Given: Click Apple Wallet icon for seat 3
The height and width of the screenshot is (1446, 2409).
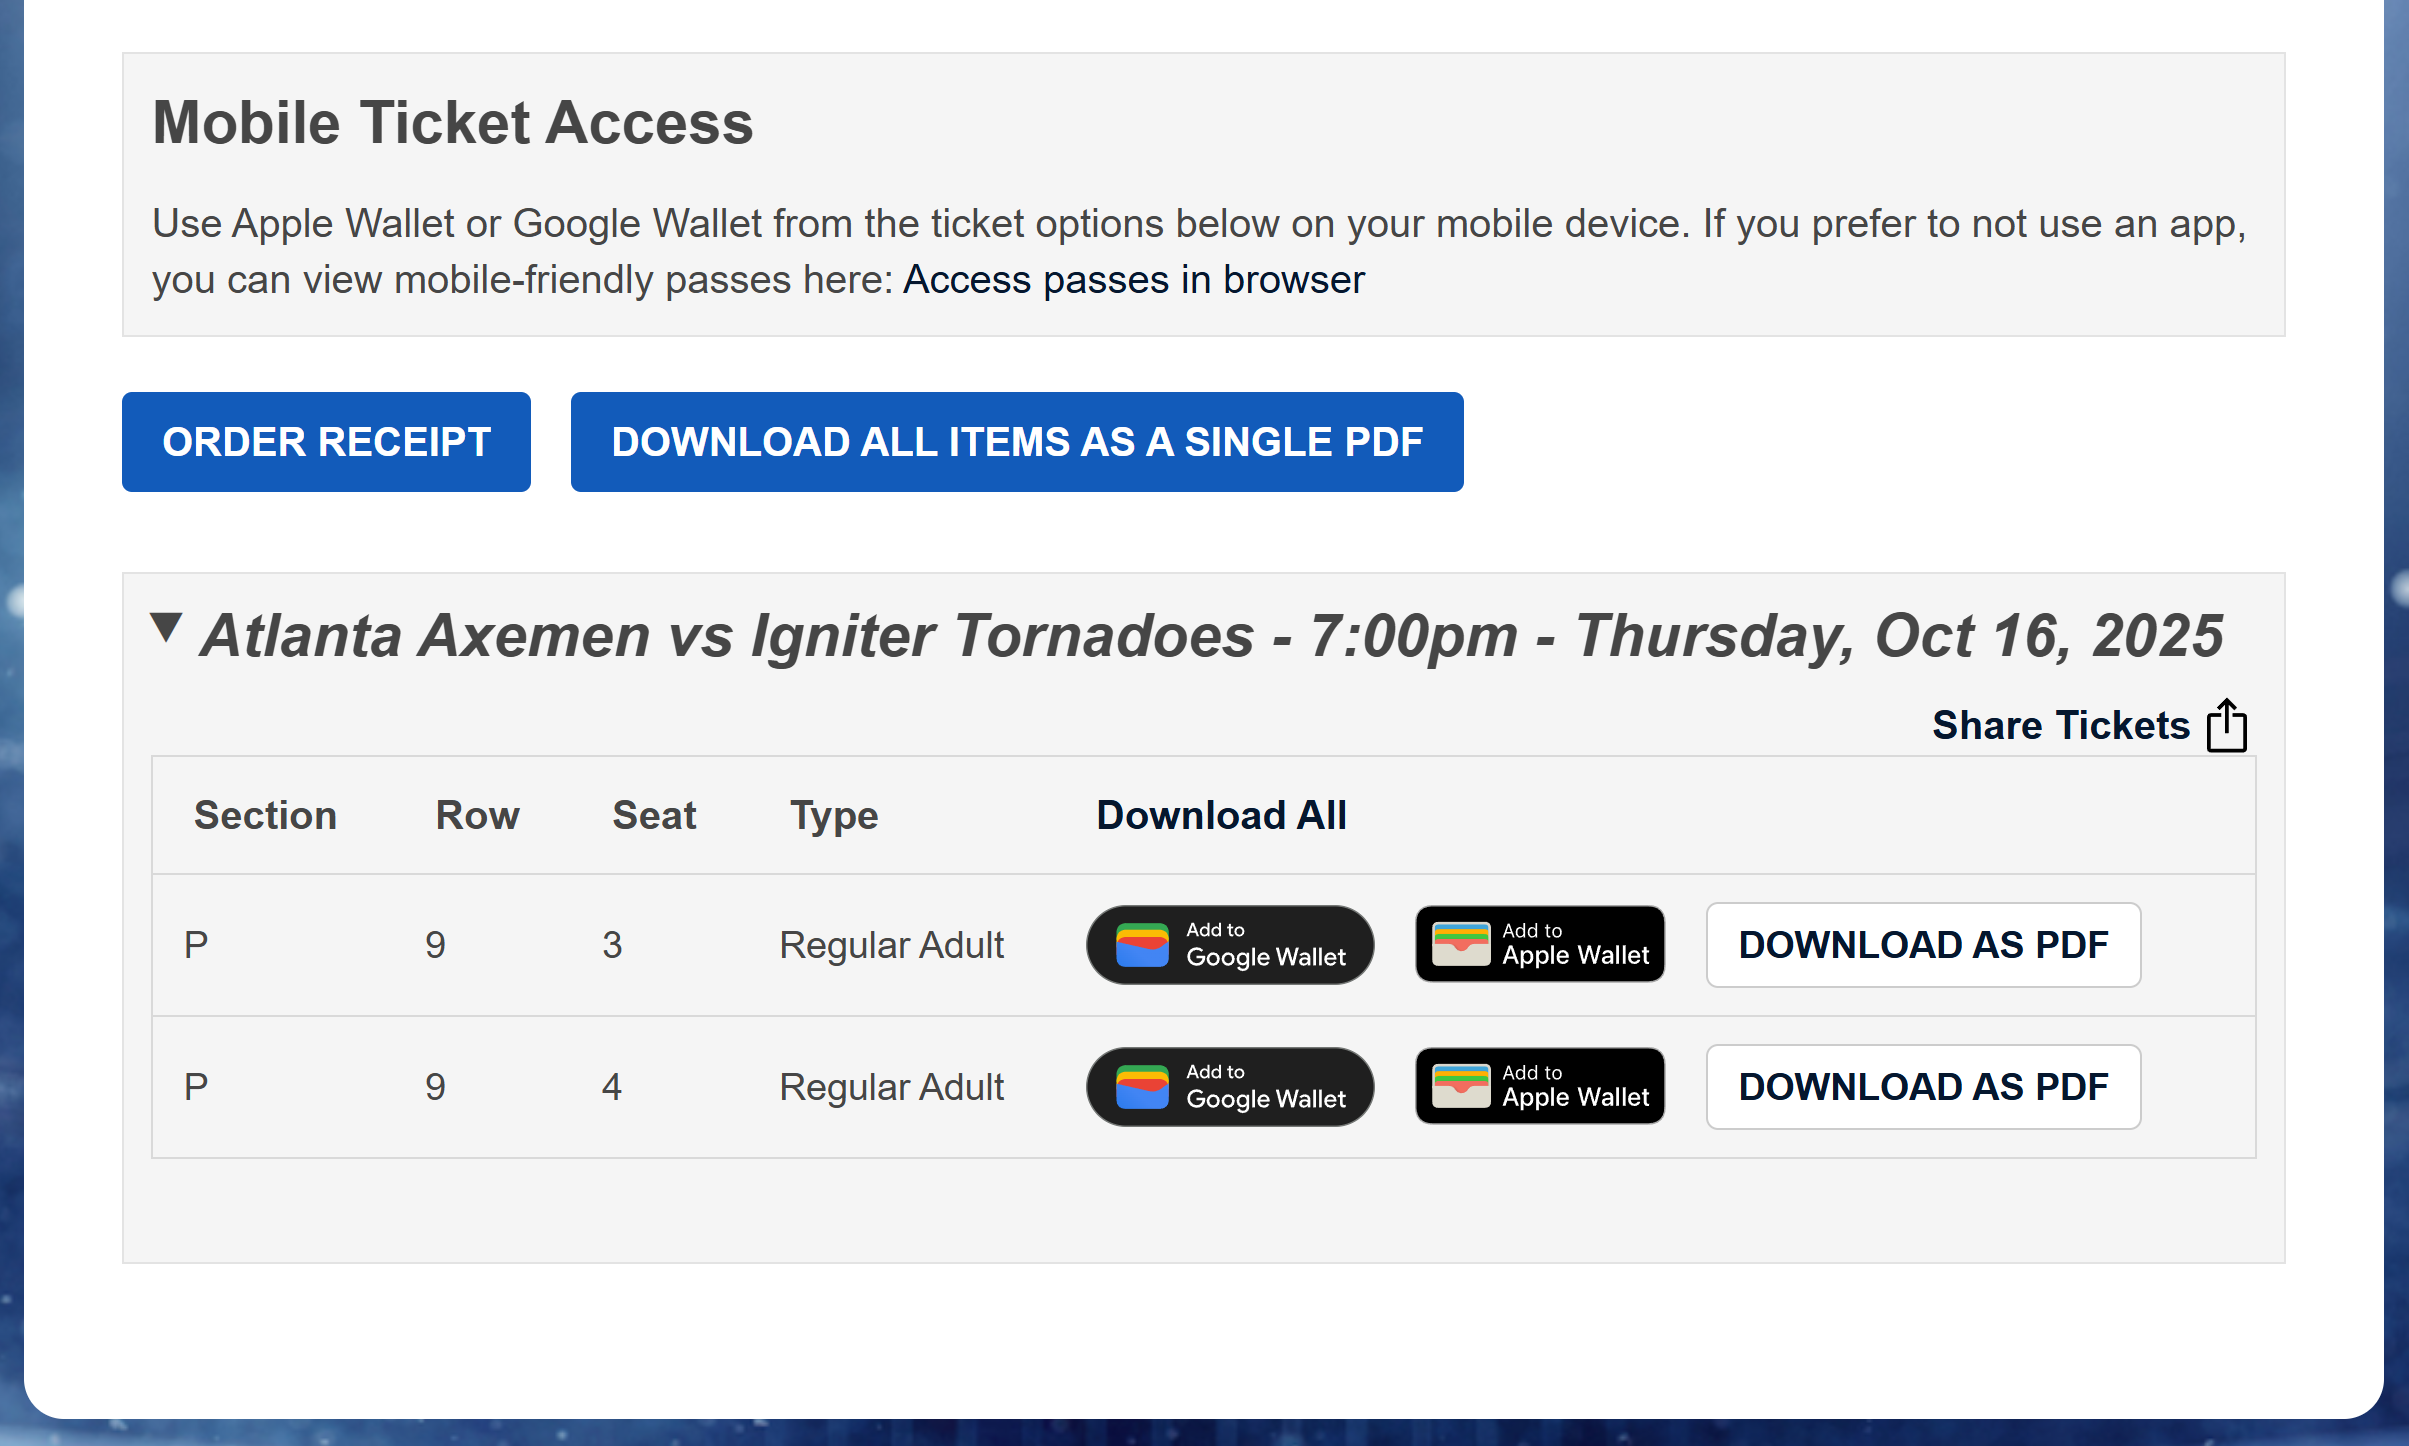Looking at the screenshot, I should (1461, 944).
